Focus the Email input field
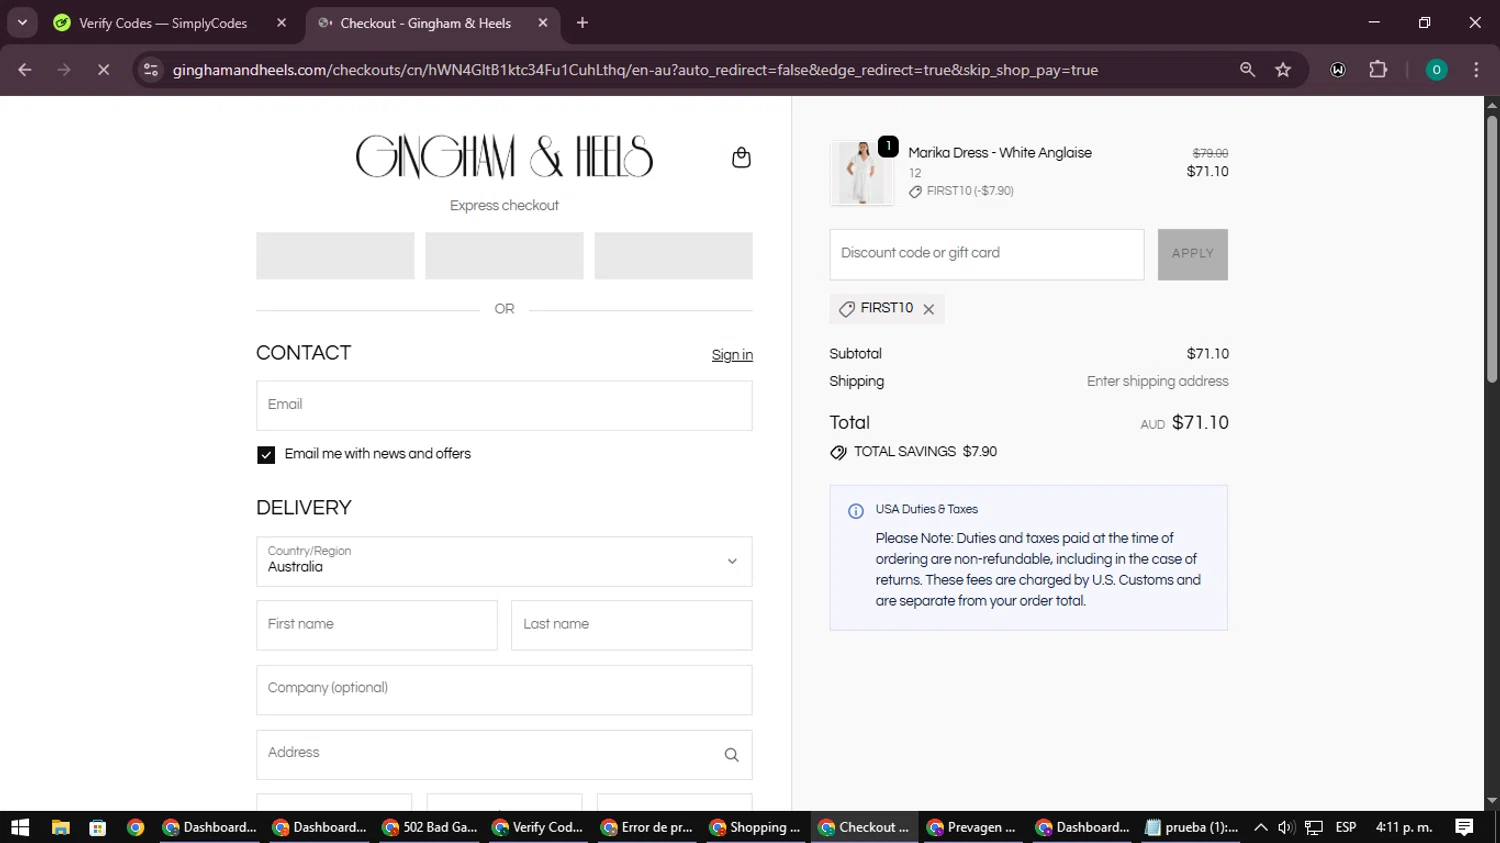Viewport: 1500px width, 843px height. [504, 405]
